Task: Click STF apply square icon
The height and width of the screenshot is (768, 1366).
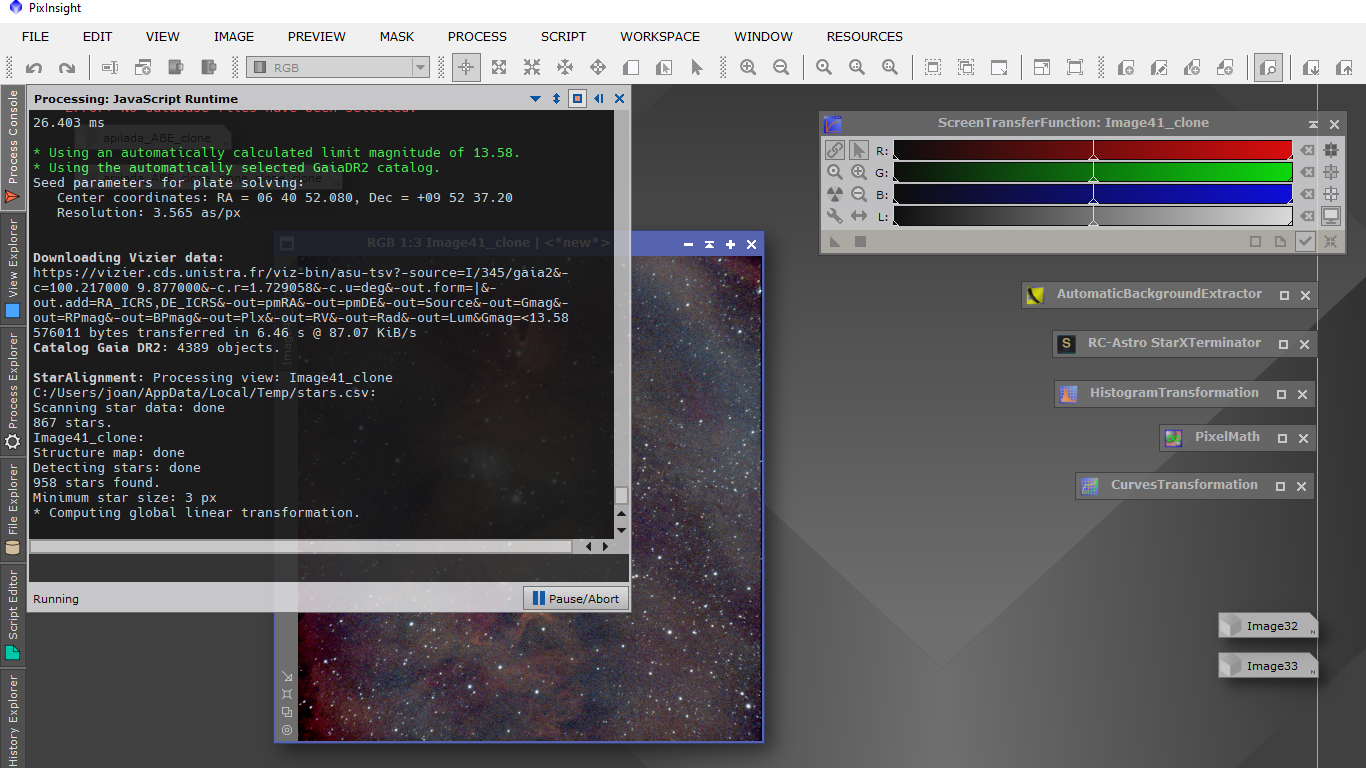Action: (859, 241)
